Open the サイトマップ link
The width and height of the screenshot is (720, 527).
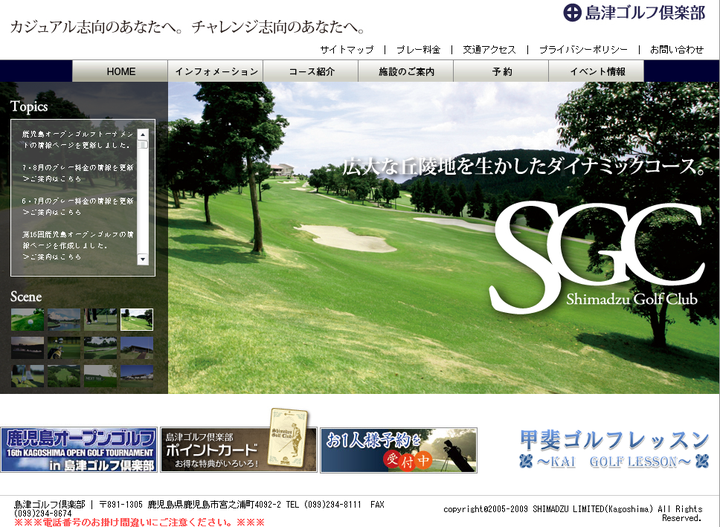tap(347, 50)
